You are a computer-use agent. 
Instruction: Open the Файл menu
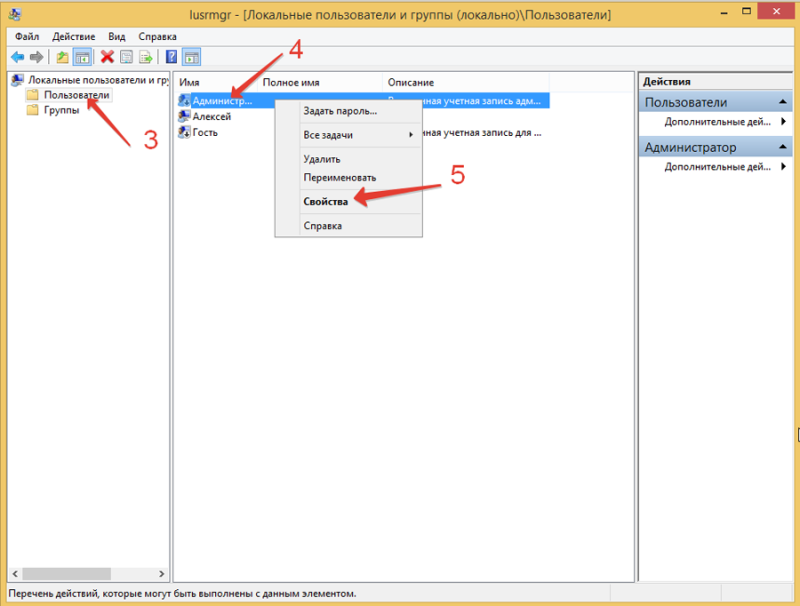point(27,35)
